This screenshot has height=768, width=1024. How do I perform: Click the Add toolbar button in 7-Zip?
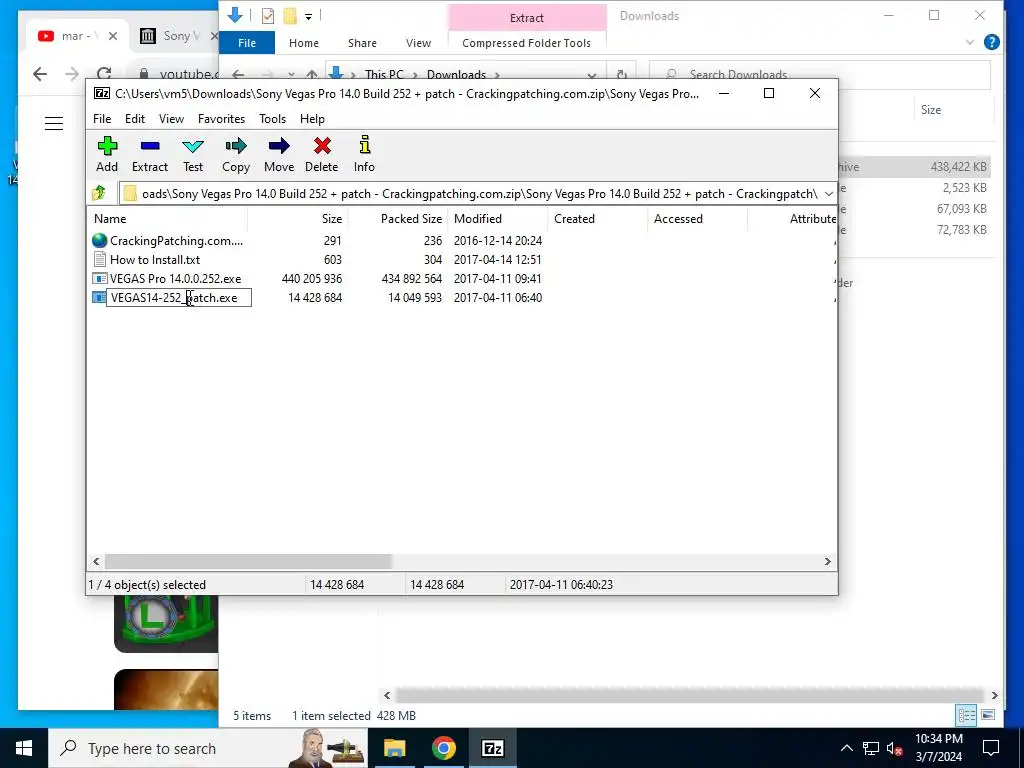[107, 155]
